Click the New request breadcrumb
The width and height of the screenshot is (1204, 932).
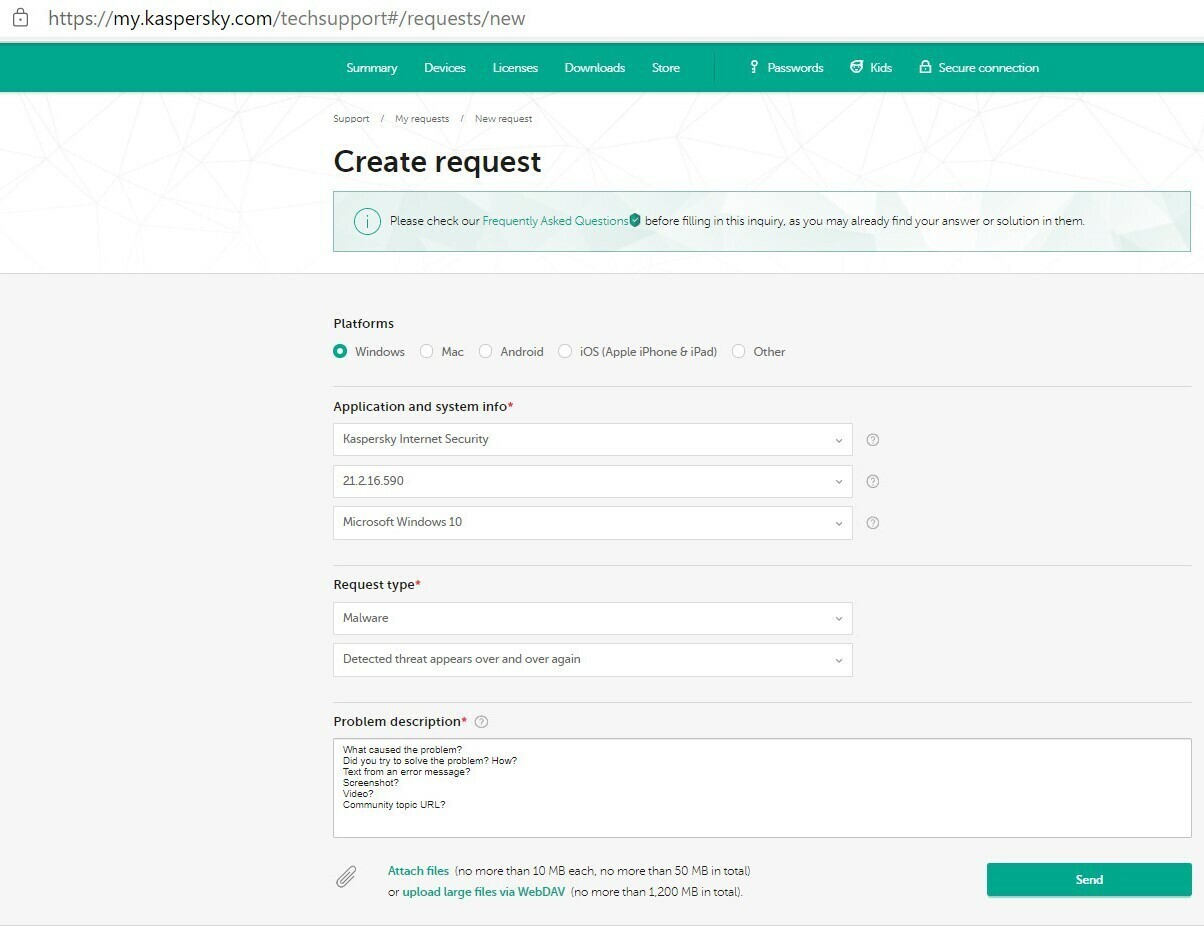pyautogui.click(x=503, y=119)
